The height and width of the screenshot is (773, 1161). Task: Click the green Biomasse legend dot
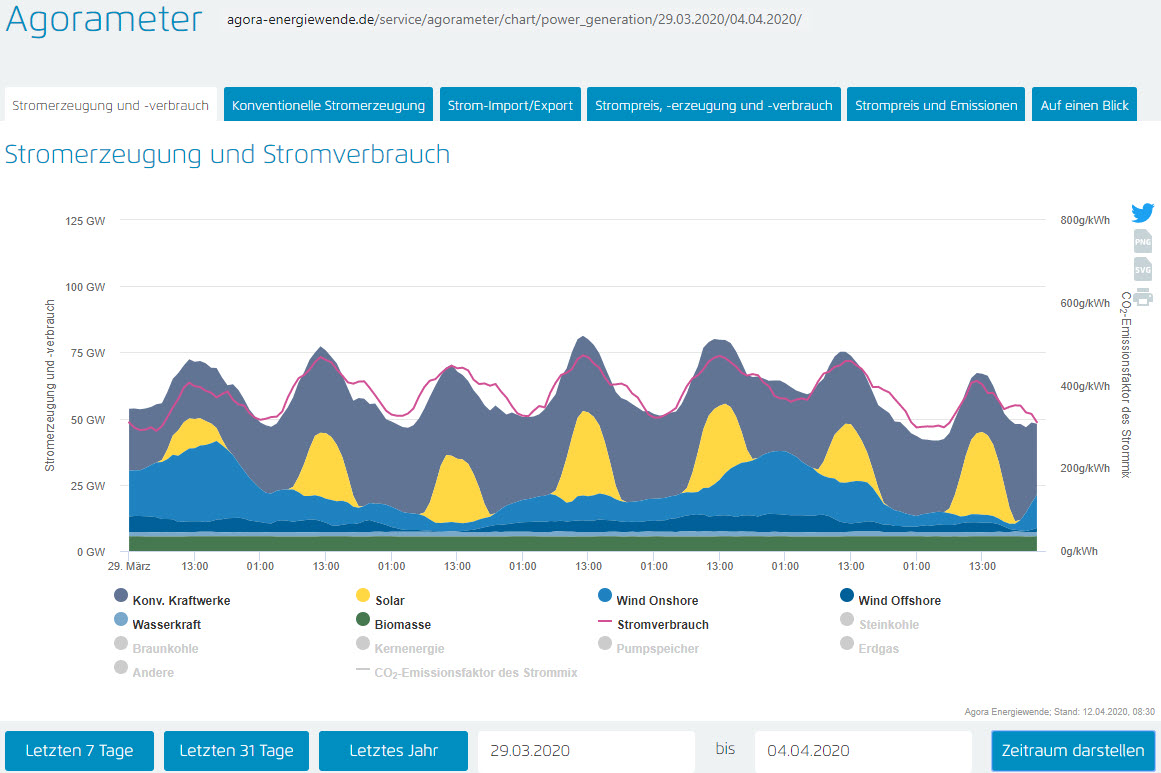[363, 620]
